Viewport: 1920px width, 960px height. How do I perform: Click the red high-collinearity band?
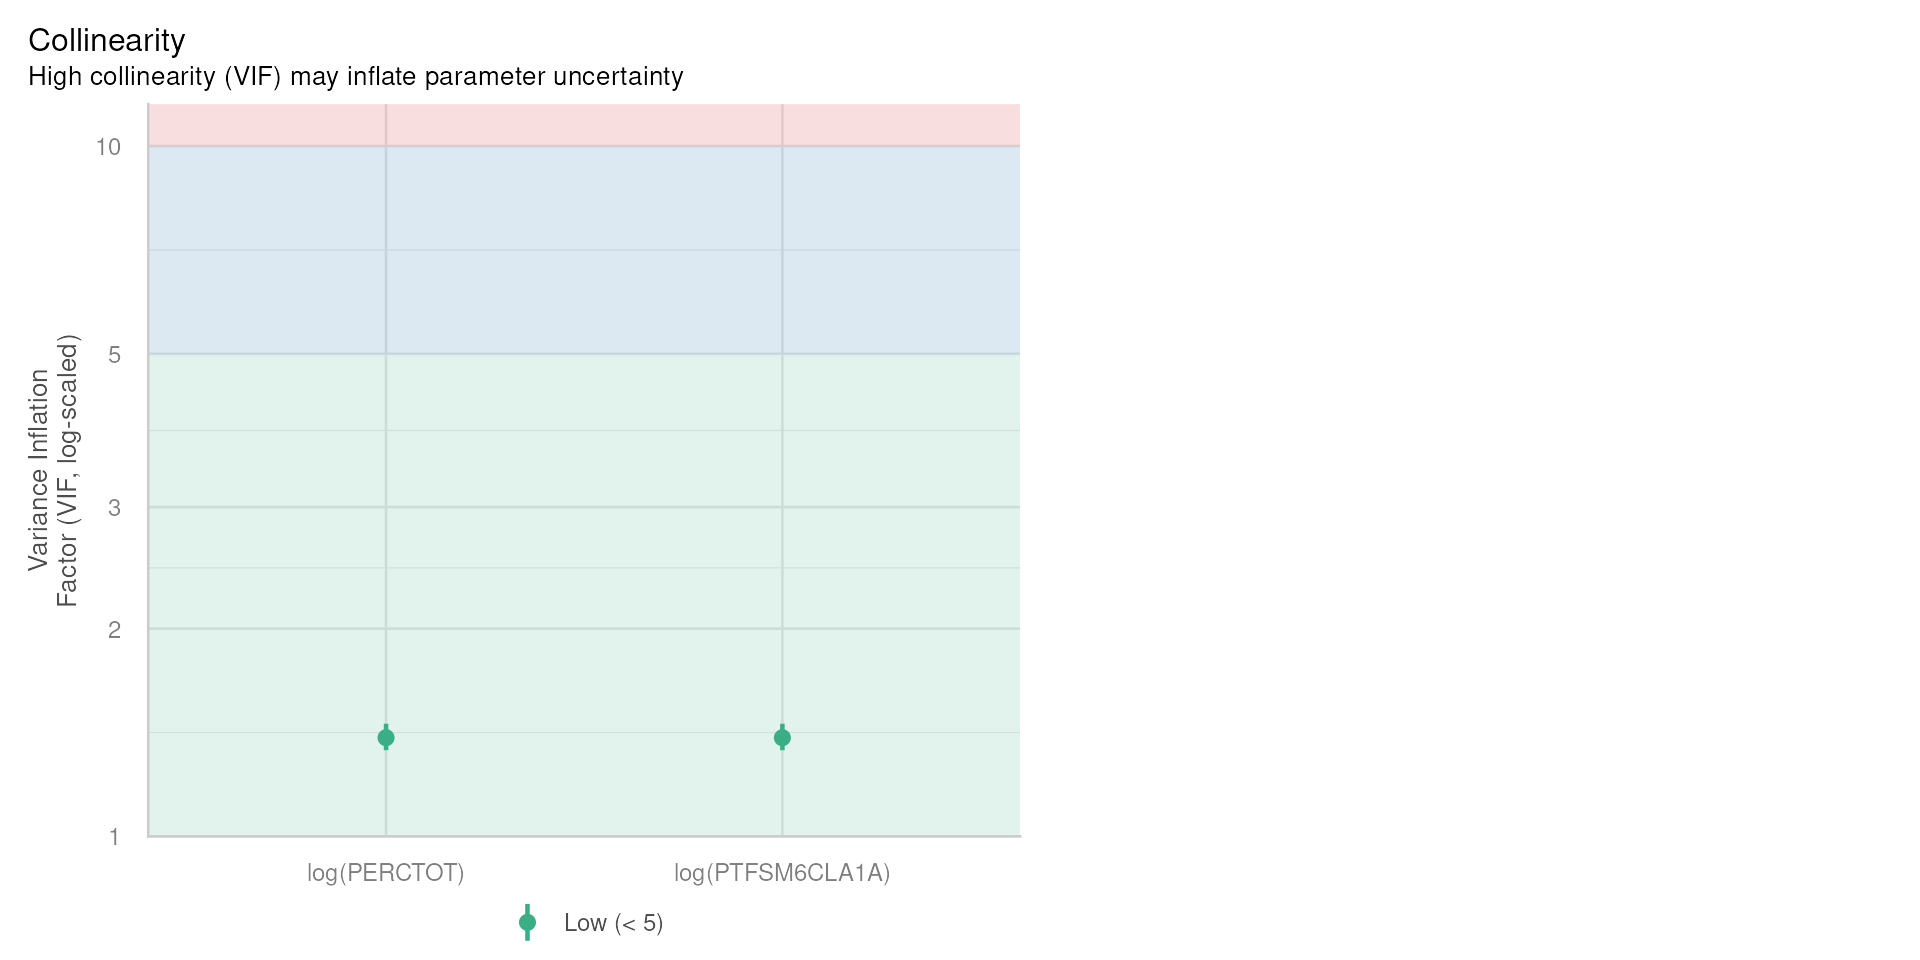point(584,125)
